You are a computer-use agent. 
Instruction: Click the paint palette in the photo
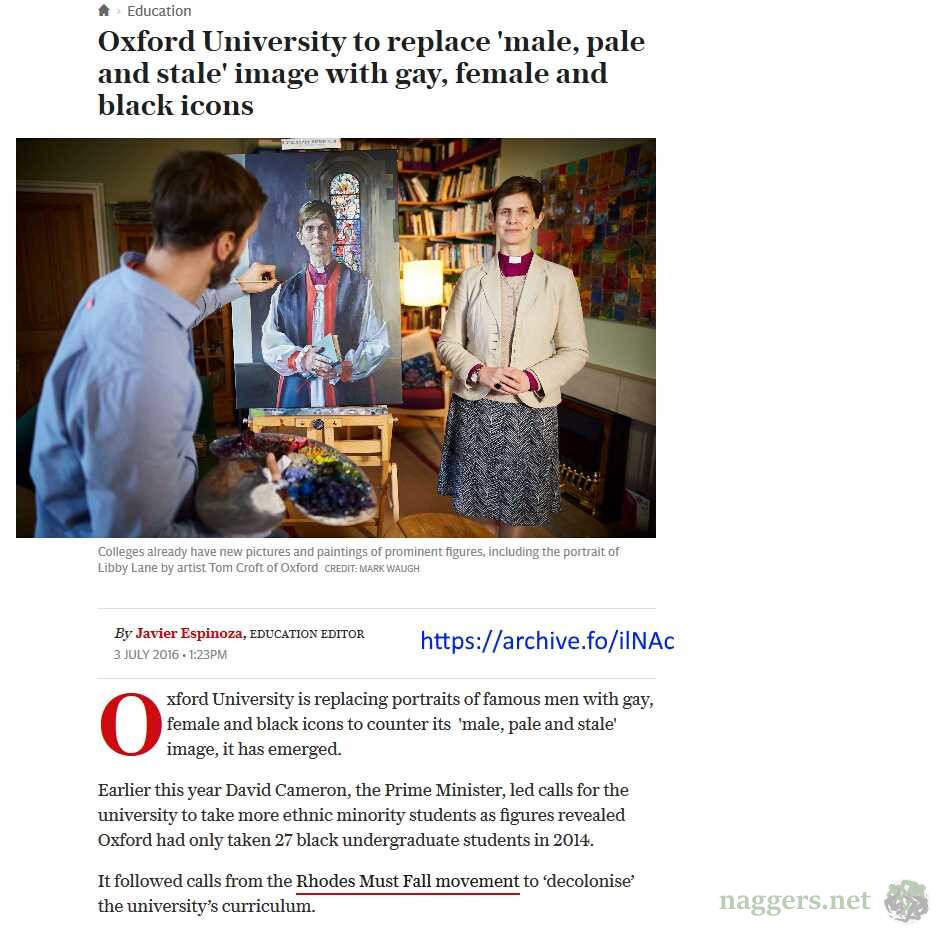(x=293, y=478)
